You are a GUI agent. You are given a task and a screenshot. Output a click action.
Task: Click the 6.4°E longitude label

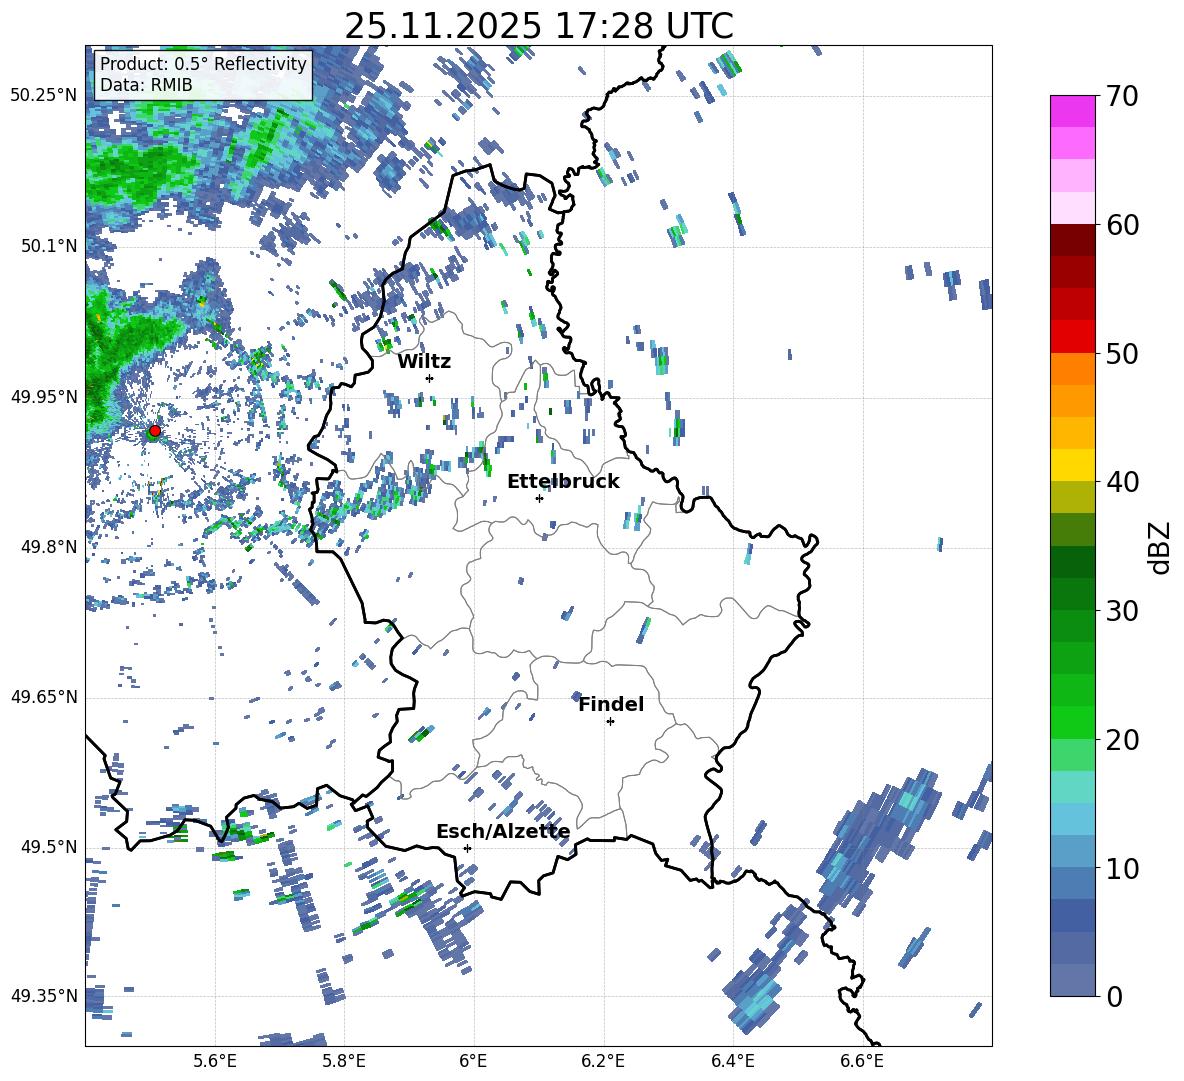pyautogui.click(x=732, y=1061)
